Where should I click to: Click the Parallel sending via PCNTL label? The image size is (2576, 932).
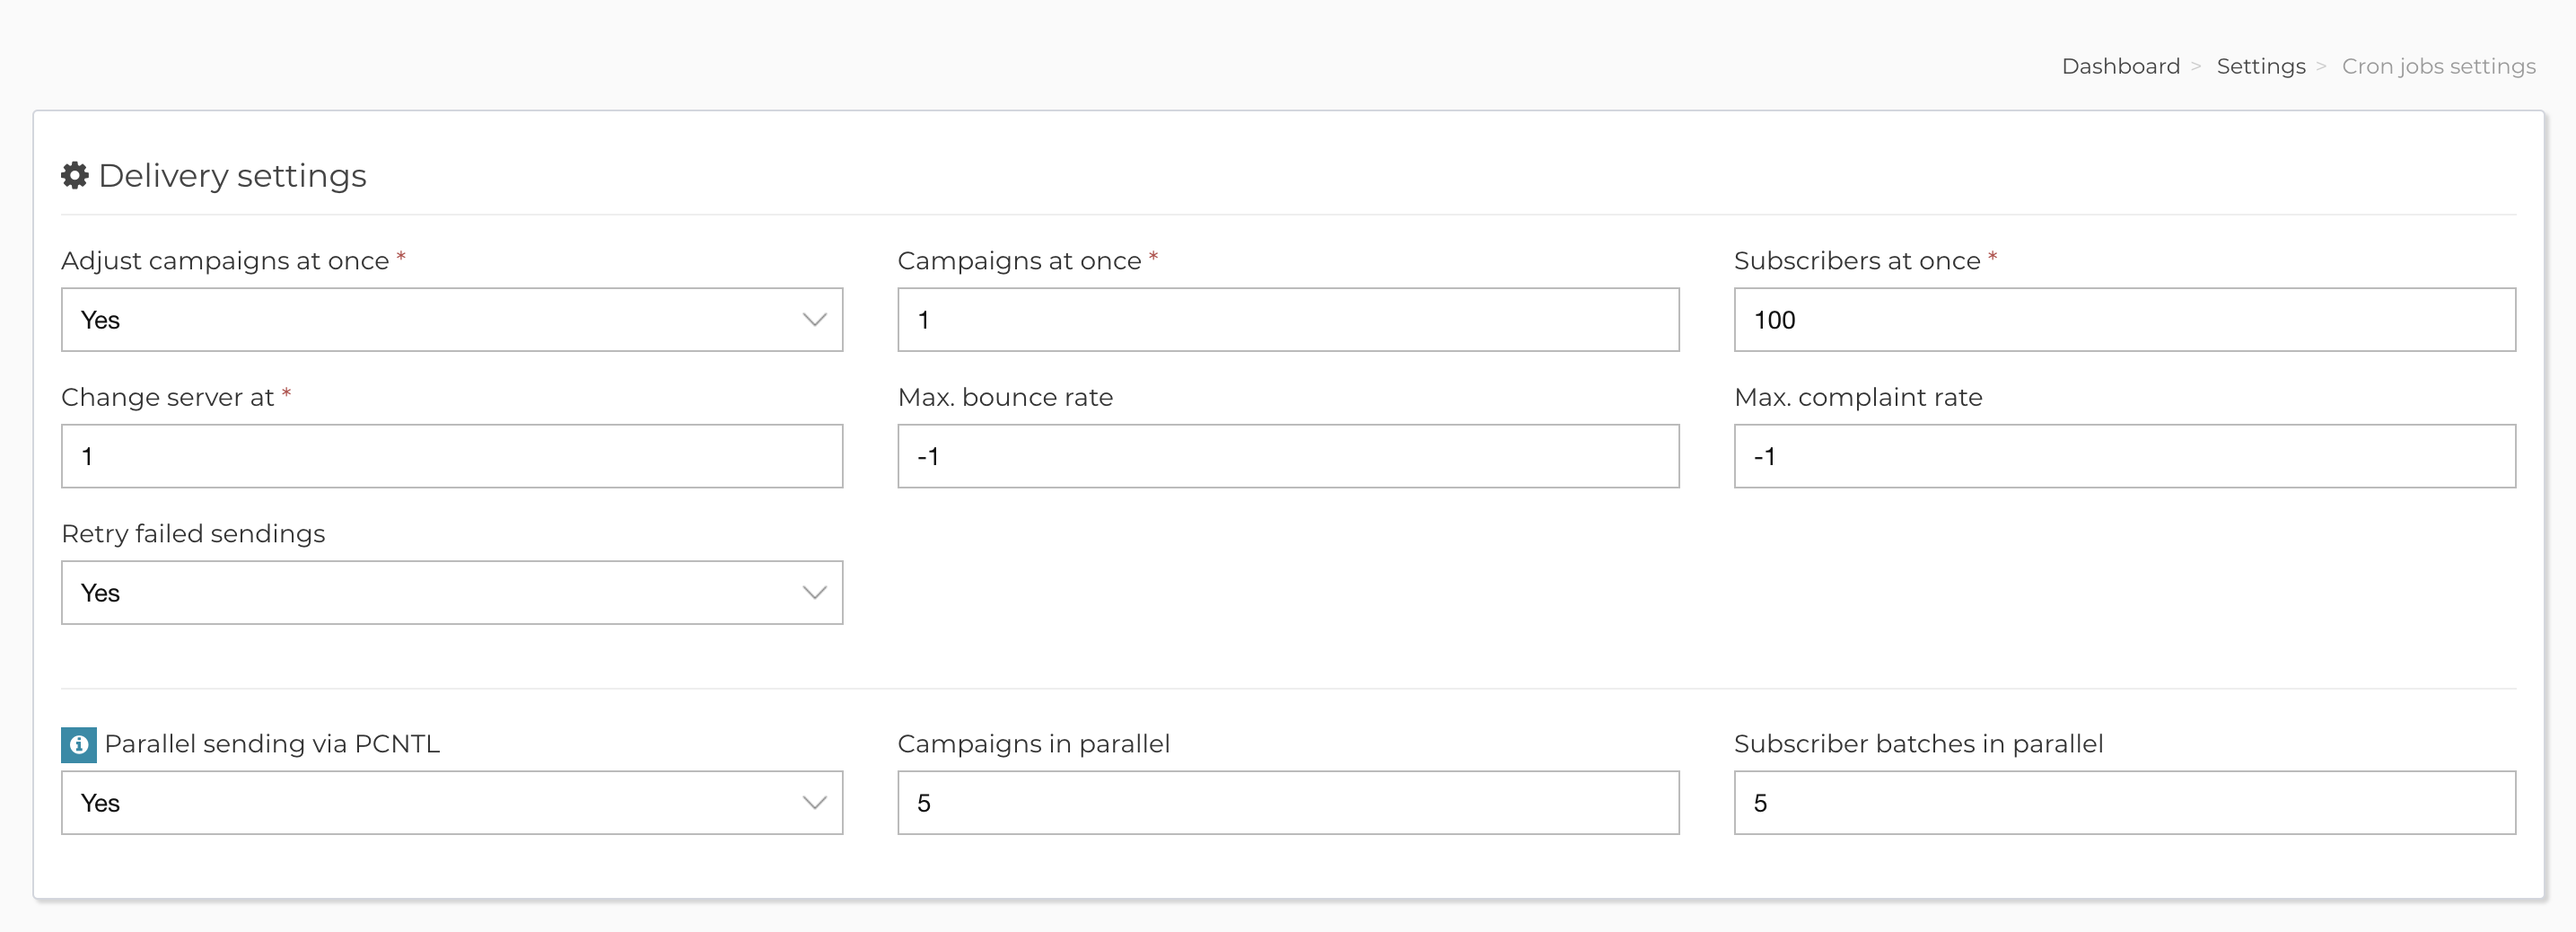point(272,744)
